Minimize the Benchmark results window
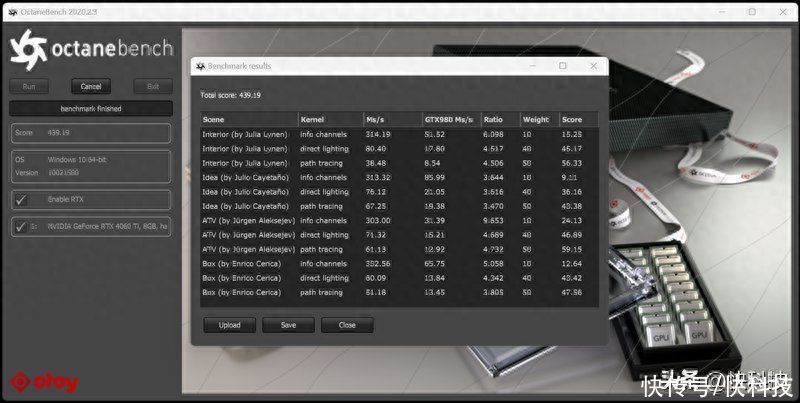The image size is (800, 403). pyautogui.click(x=533, y=66)
